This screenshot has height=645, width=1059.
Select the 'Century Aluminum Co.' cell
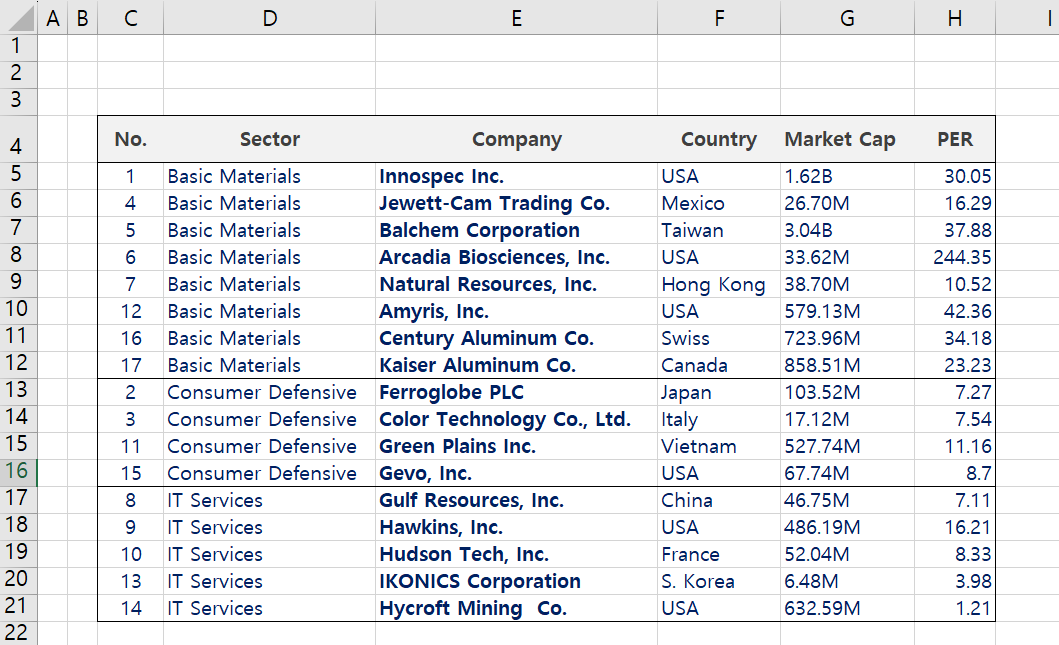coord(516,338)
